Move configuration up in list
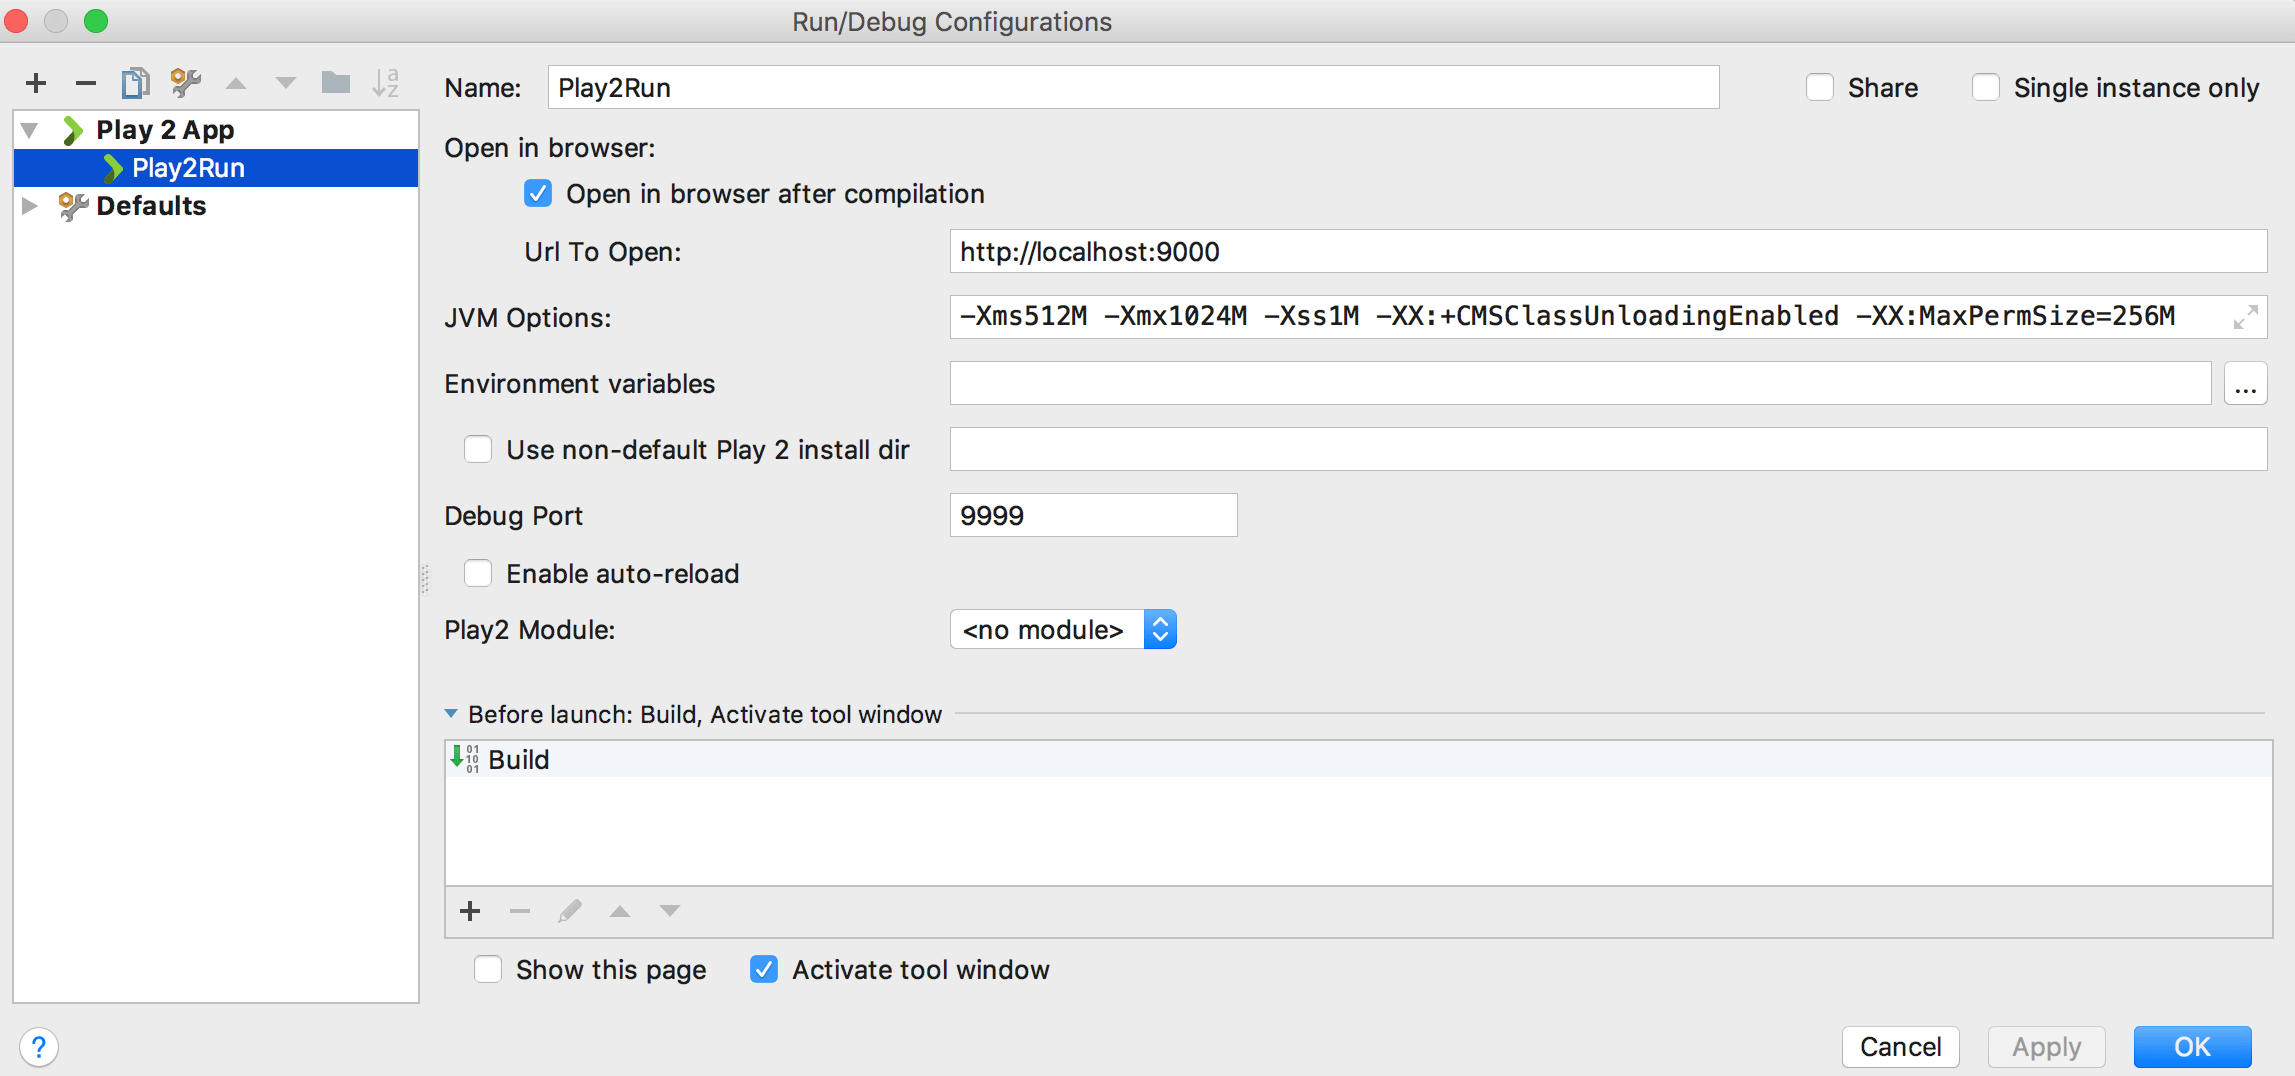Screen dimensions: 2295x1076 pos(236,83)
